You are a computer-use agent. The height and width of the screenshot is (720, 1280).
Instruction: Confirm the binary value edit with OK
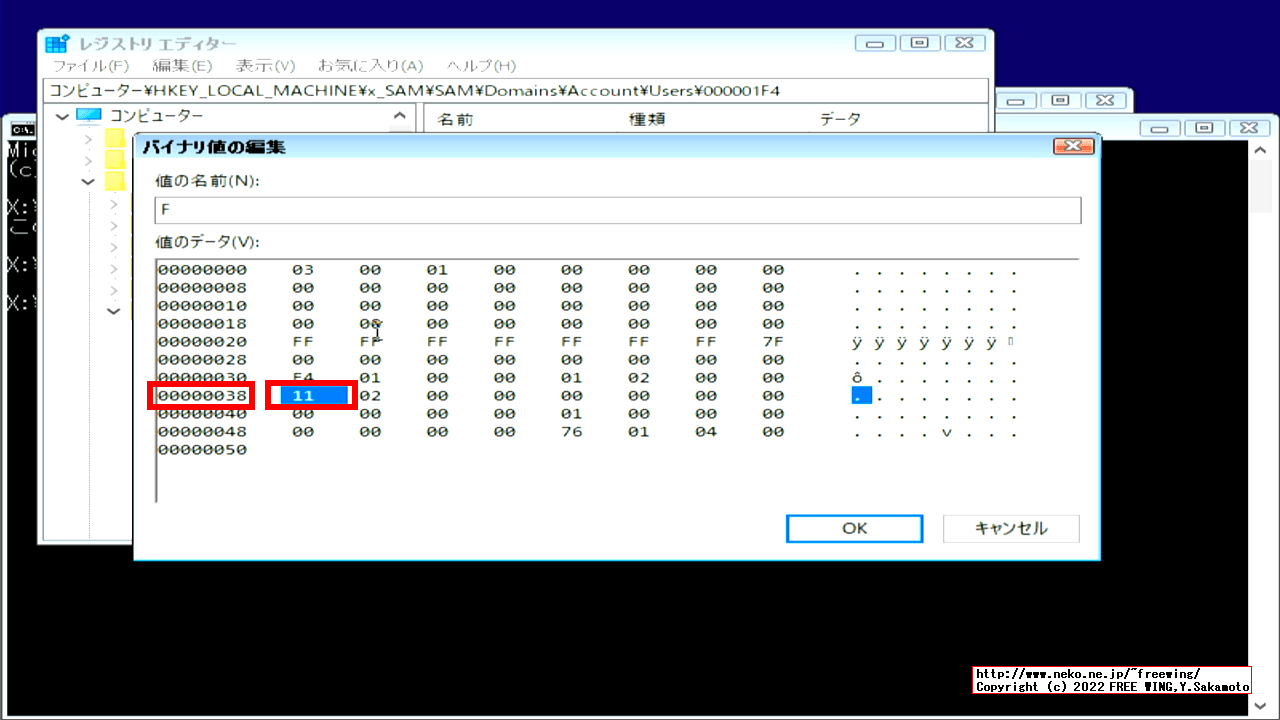[x=854, y=528]
